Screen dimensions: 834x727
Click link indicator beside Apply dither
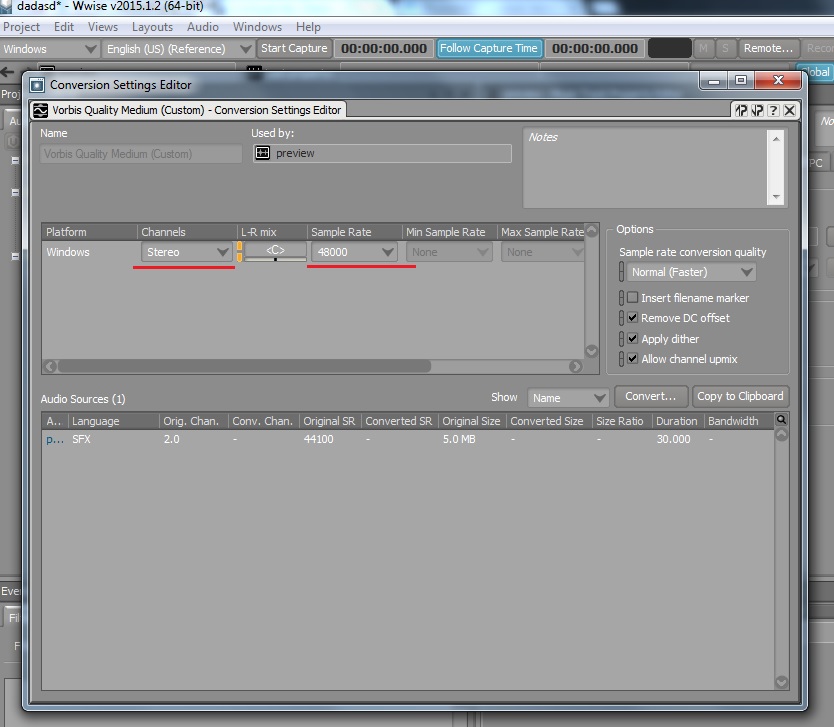click(621, 339)
